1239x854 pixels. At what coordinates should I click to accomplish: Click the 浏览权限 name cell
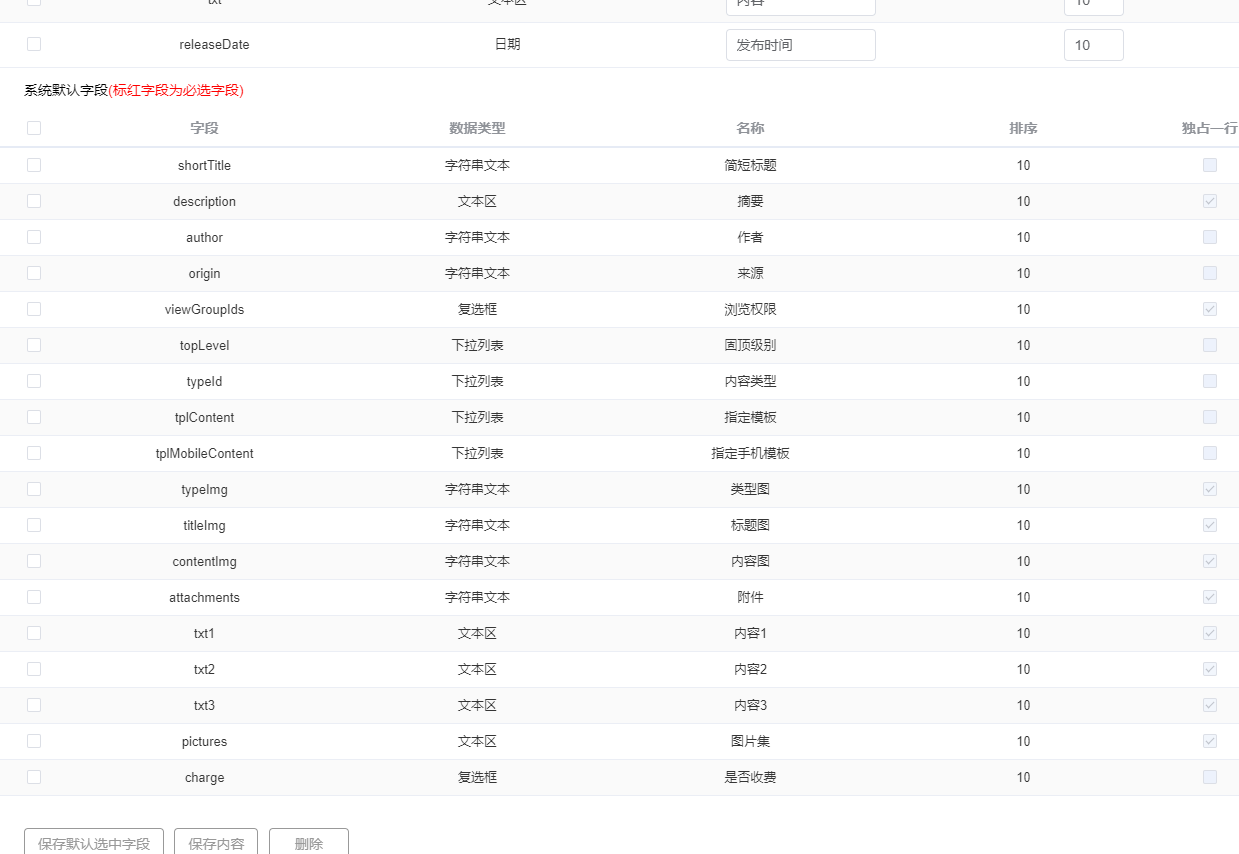[750, 309]
